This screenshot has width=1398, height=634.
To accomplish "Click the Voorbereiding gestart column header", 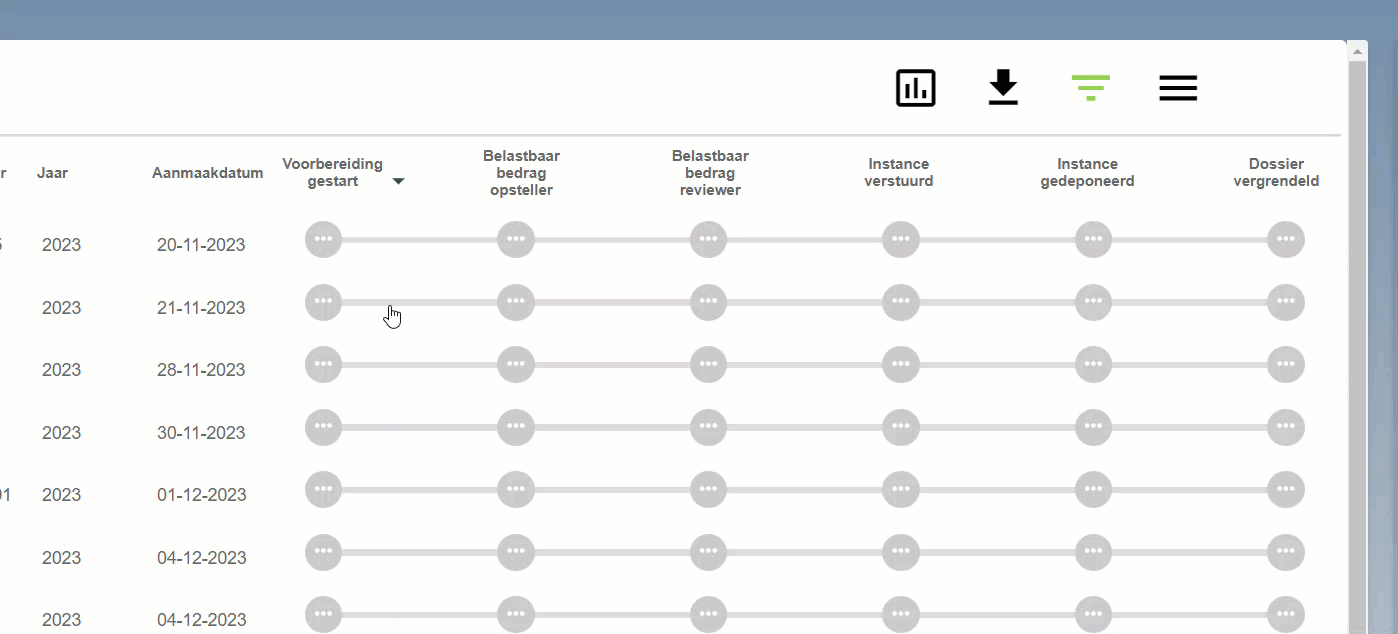I will coord(332,173).
